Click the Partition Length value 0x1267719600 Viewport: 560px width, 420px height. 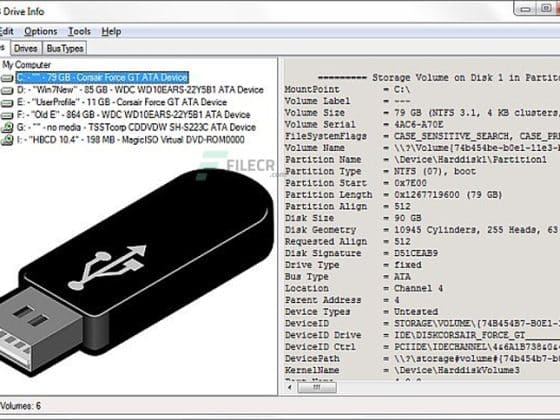tap(427, 195)
